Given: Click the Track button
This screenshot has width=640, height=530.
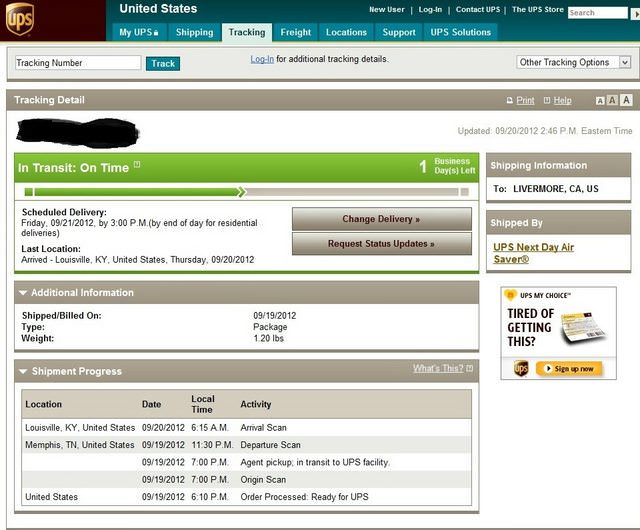Looking at the screenshot, I should pos(163,63).
